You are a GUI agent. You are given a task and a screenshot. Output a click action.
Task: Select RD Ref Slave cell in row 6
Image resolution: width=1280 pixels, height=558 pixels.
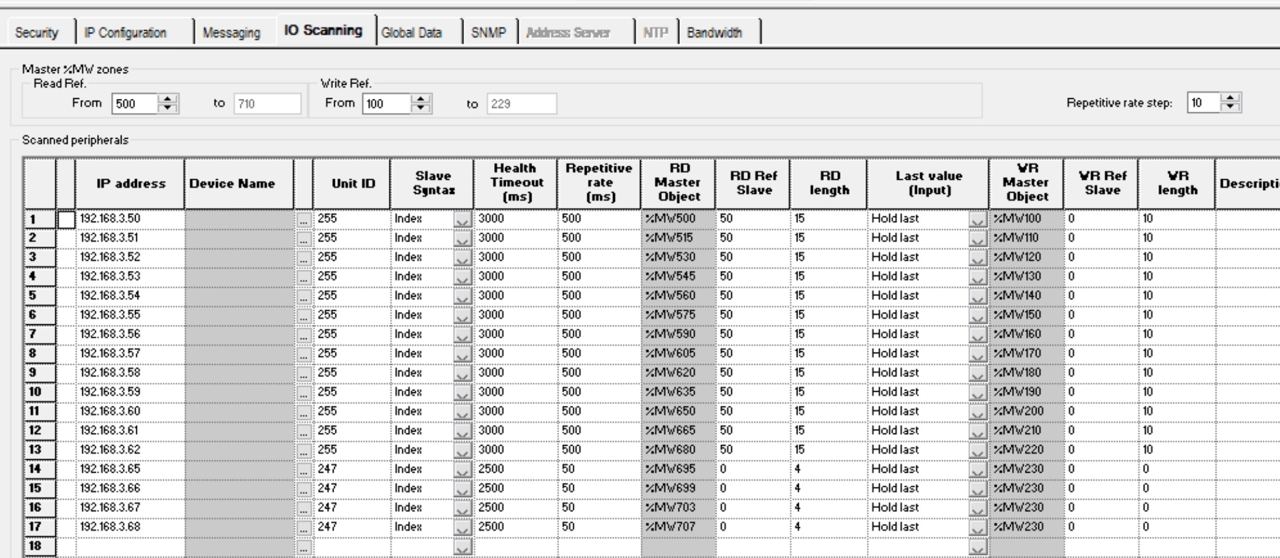(752, 315)
